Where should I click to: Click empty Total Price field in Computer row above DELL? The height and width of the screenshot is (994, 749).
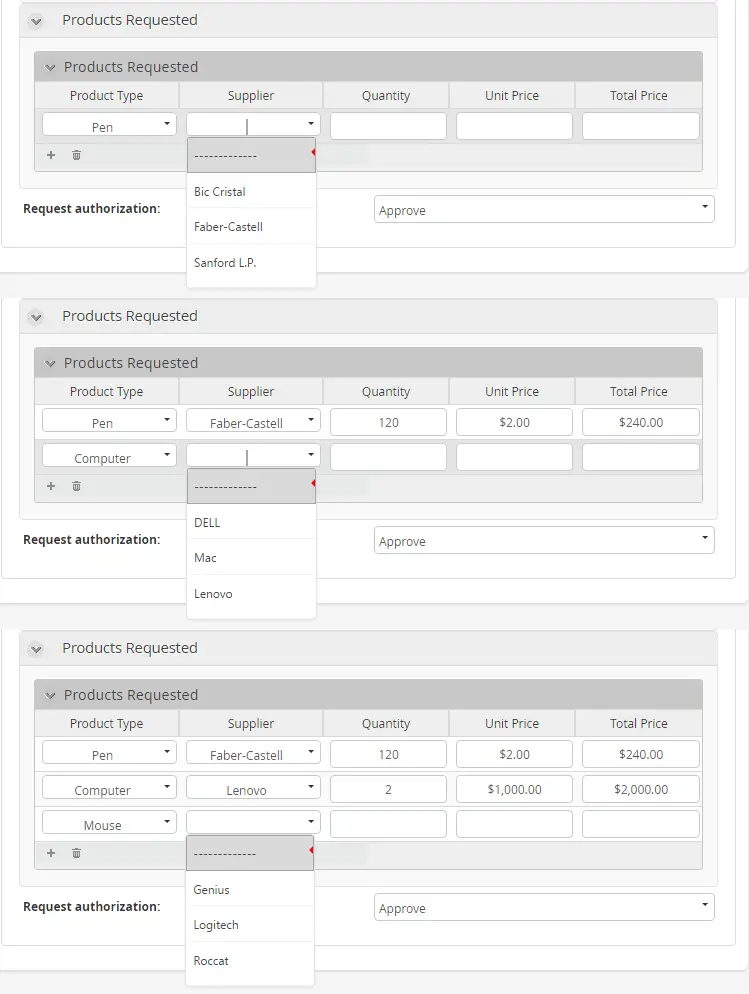pos(641,457)
